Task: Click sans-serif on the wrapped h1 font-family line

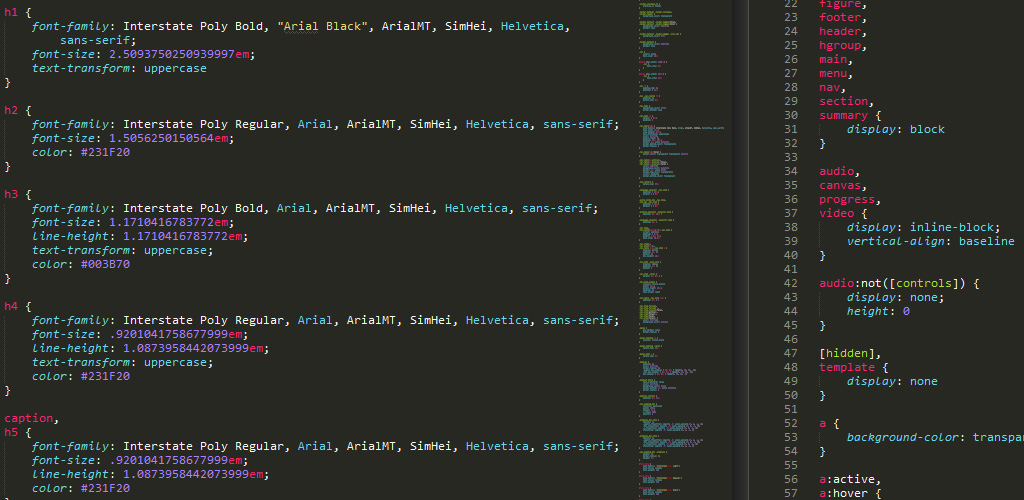Action: point(95,40)
